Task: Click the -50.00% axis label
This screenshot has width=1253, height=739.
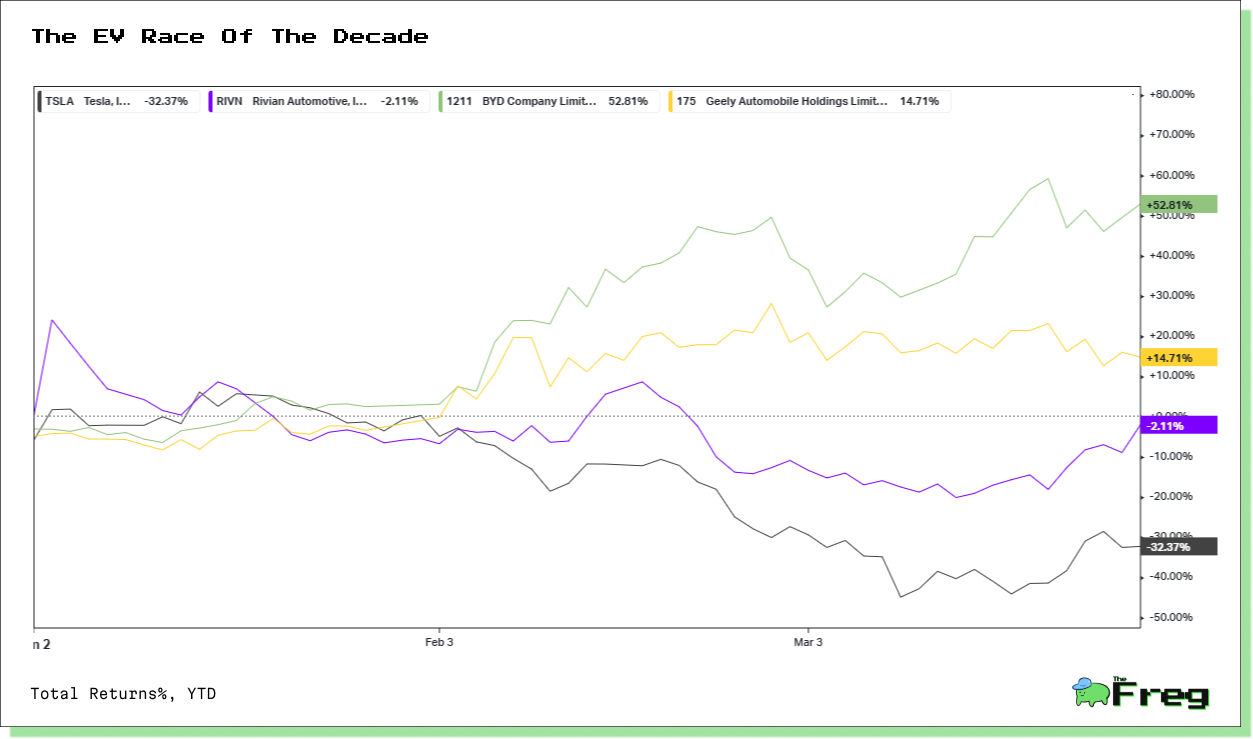Action: click(x=1172, y=617)
